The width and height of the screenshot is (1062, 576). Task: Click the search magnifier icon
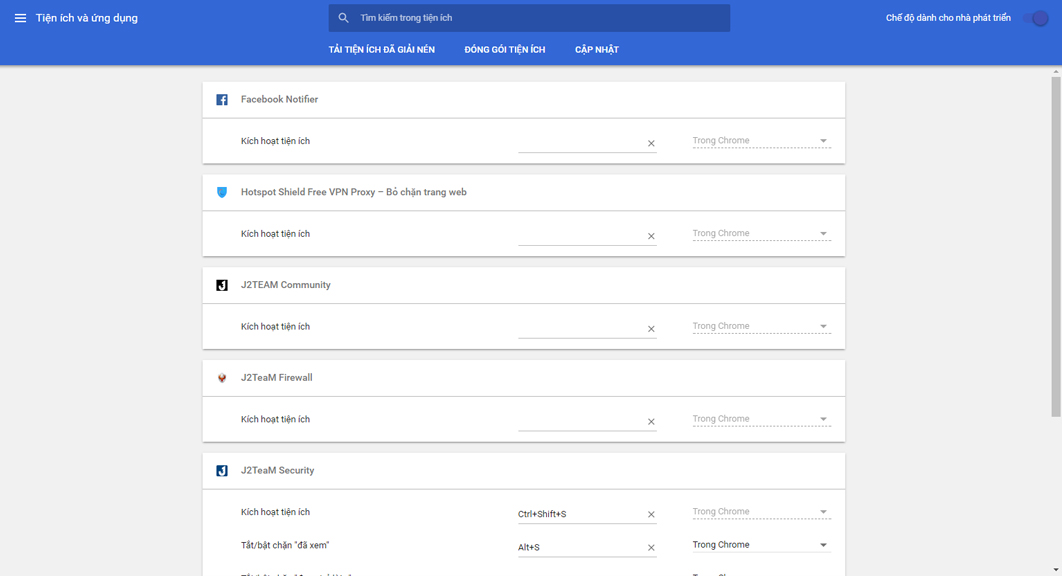pyautogui.click(x=343, y=18)
